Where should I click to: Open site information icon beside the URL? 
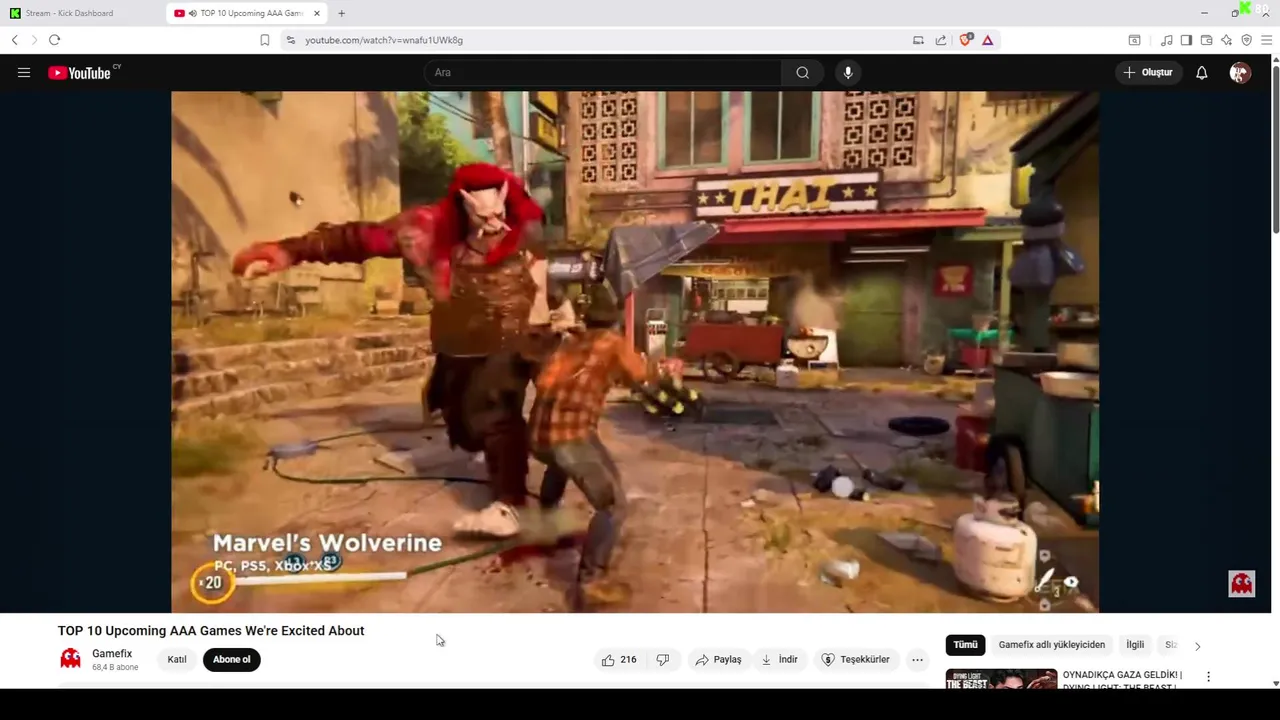[x=290, y=40]
